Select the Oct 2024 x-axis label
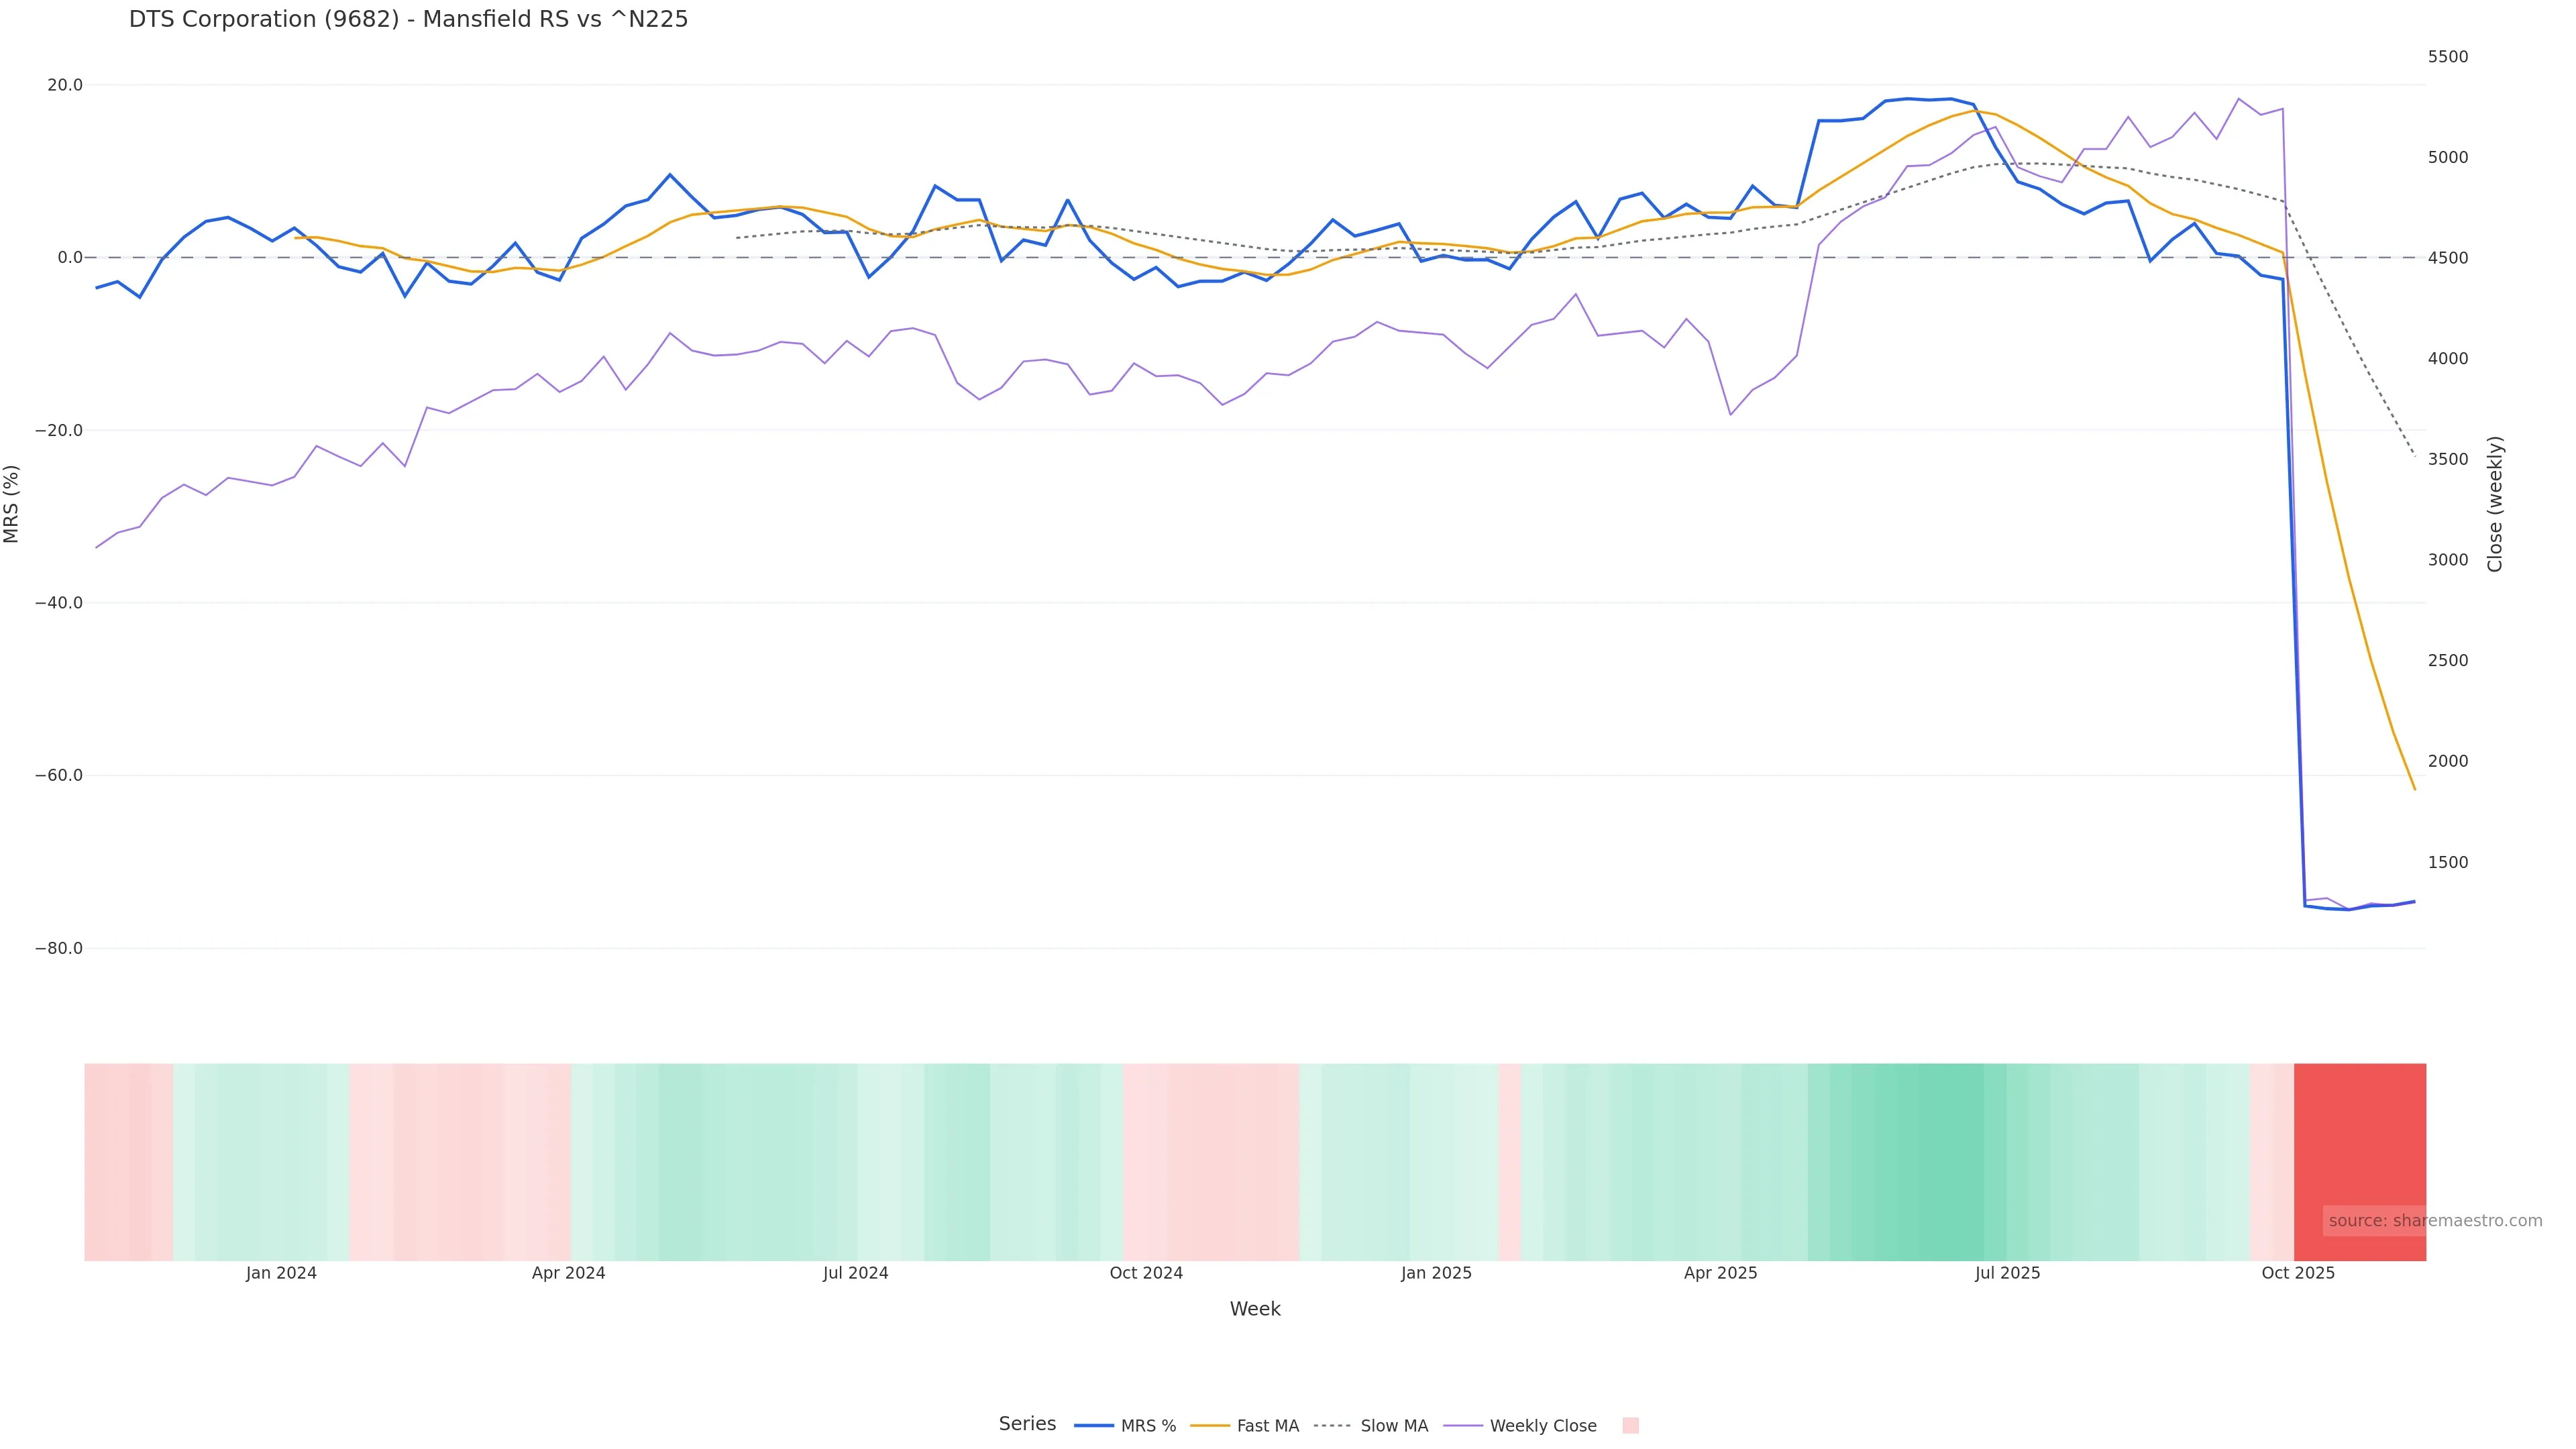Viewport: 2576px width, 1449px height. [1146, 1273]
